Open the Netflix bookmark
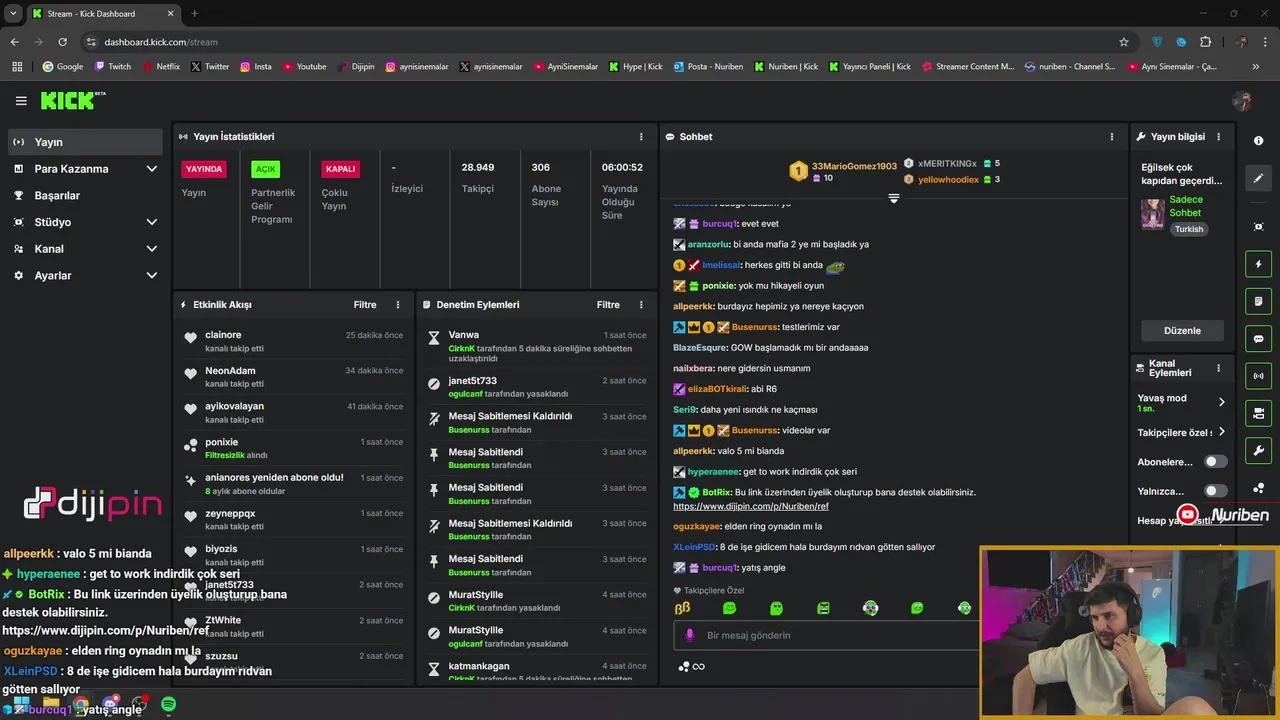Screen dimensions: 1280x720 point(162,67)
